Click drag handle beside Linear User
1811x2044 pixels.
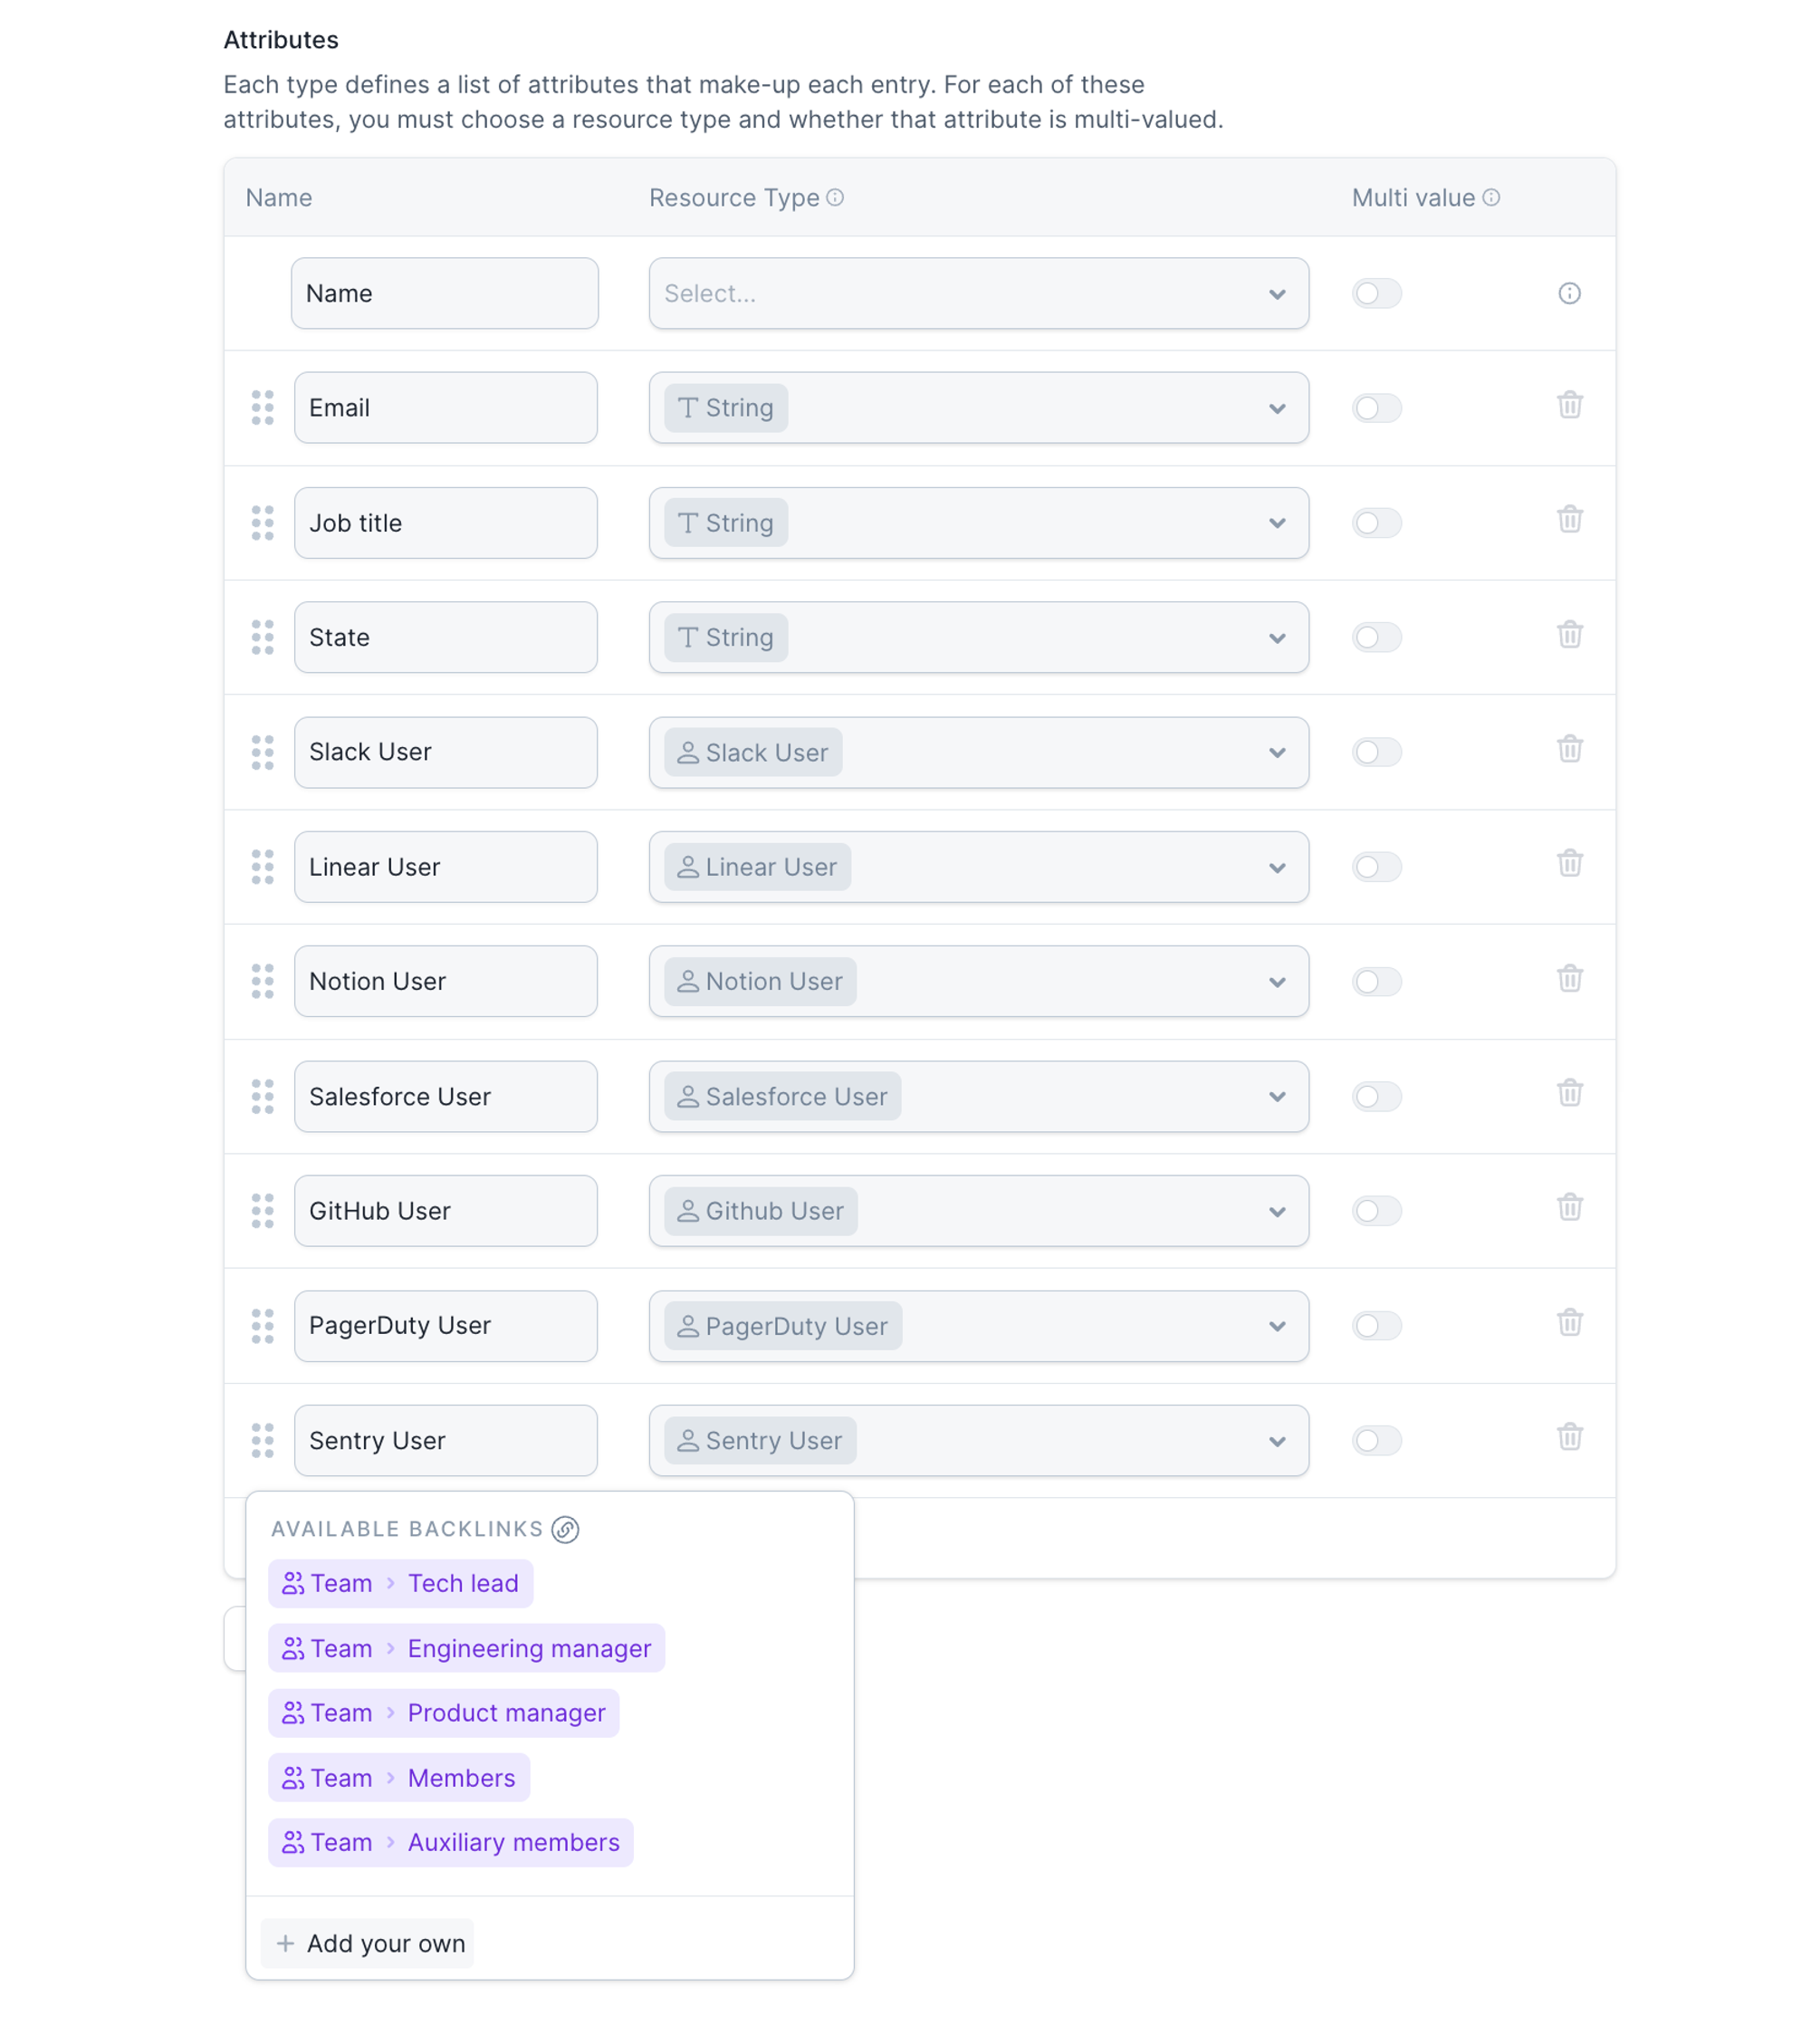click(x=262, y=866)
